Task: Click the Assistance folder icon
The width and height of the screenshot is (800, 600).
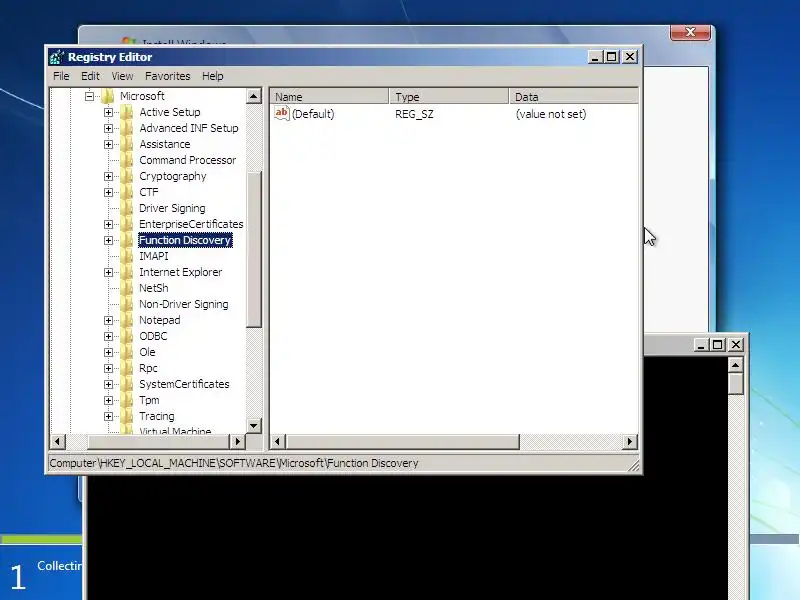Action: (127, 144)
